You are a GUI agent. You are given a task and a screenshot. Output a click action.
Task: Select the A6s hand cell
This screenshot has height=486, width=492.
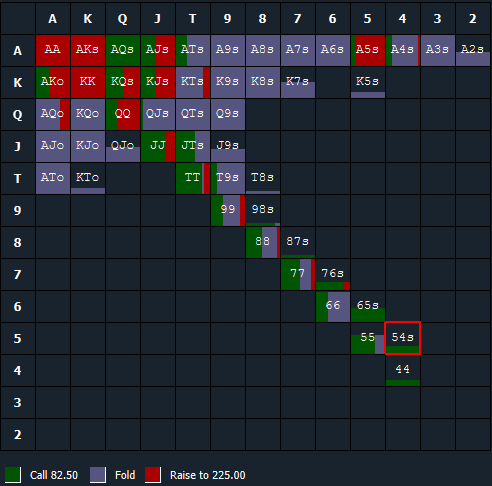tap(333, 50)
